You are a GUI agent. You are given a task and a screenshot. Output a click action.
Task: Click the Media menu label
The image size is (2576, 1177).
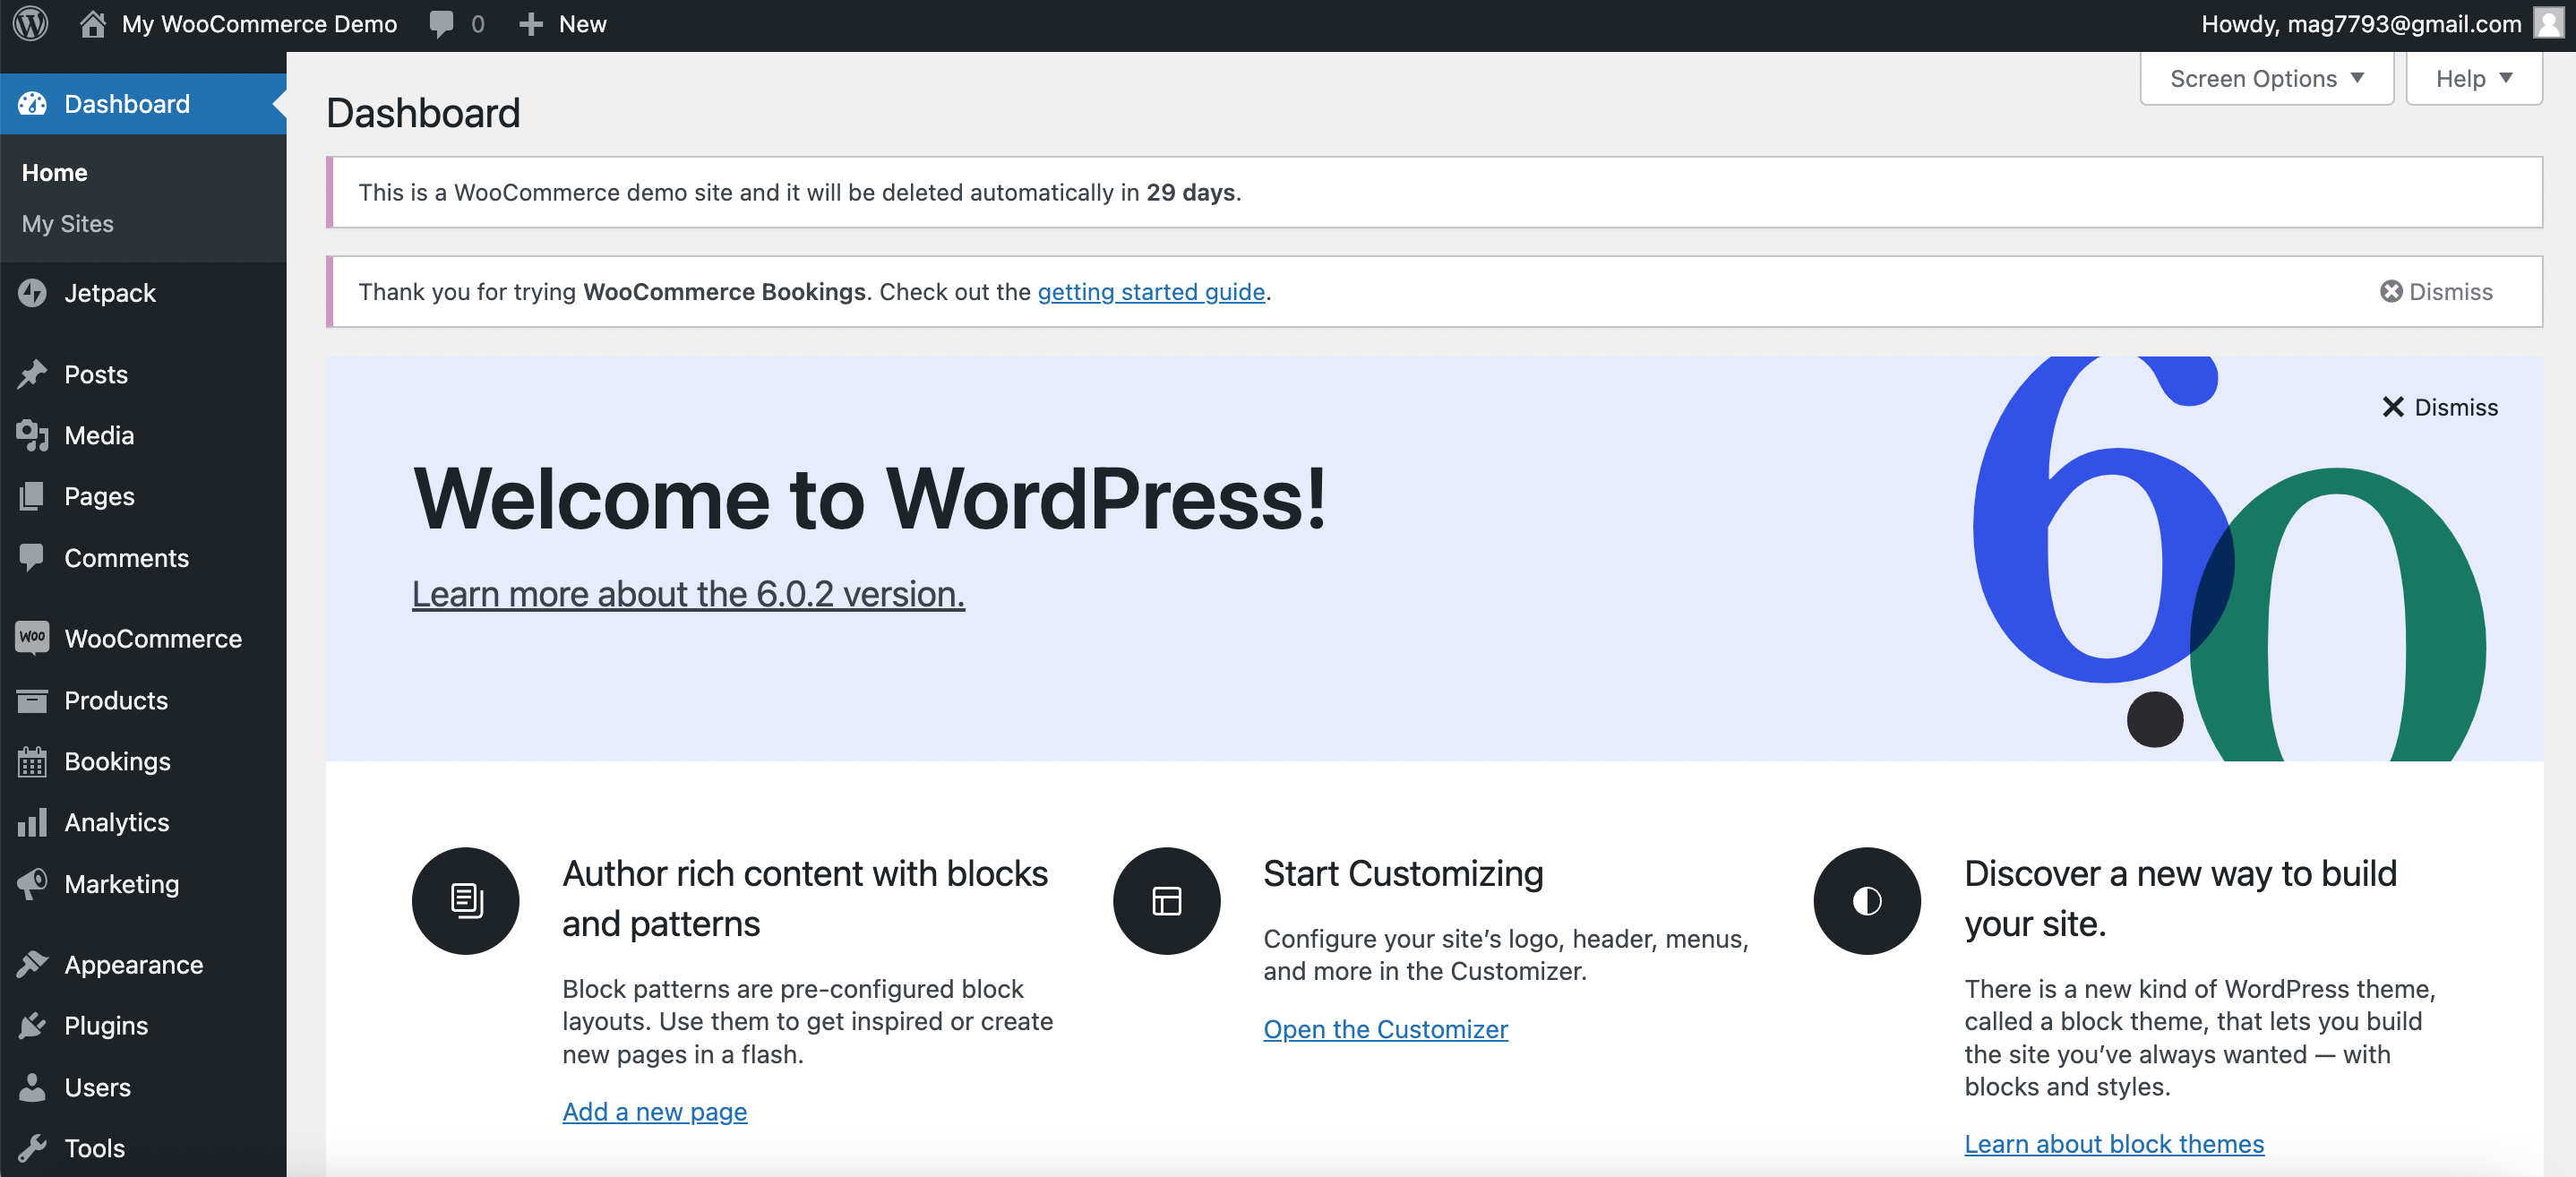(99, 435)
